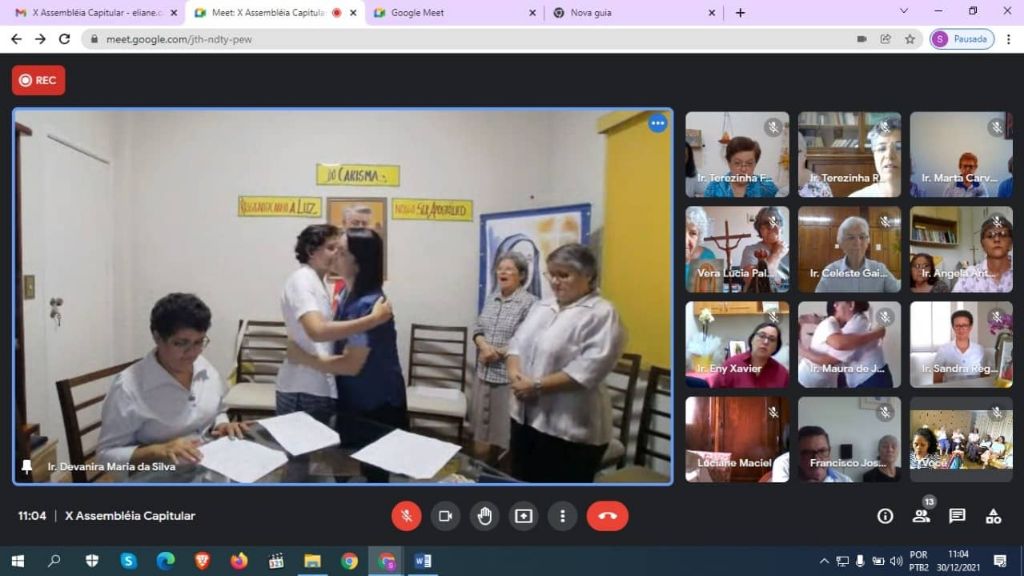Open meeting details info icon
The height and width of the screenshot is (576, 1024).
[885, 516]
